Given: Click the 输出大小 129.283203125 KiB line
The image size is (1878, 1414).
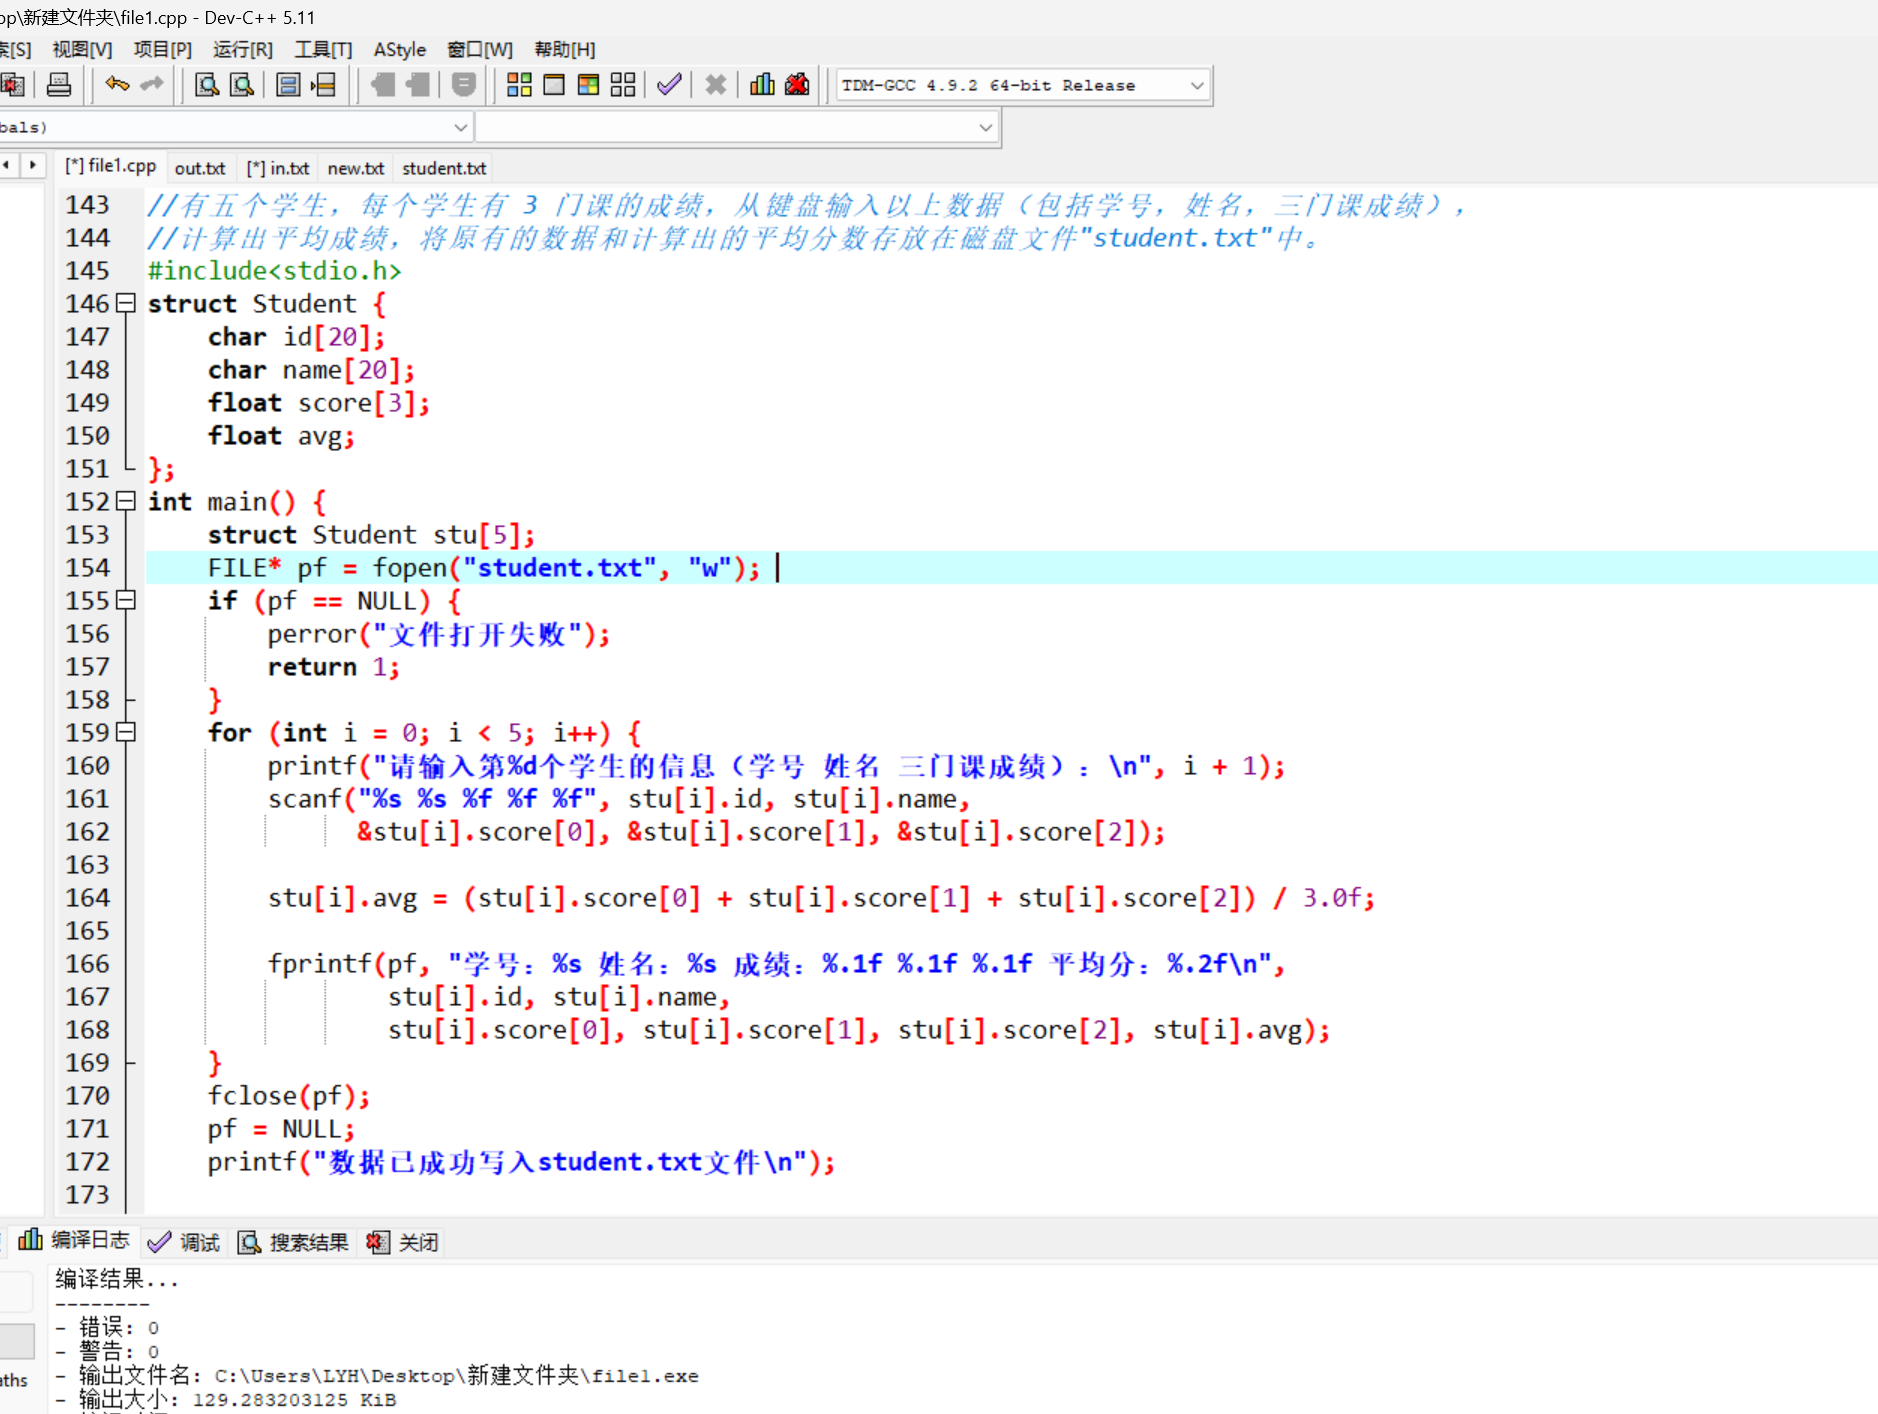Looking at the screenshot, I should click(226, 1399).
